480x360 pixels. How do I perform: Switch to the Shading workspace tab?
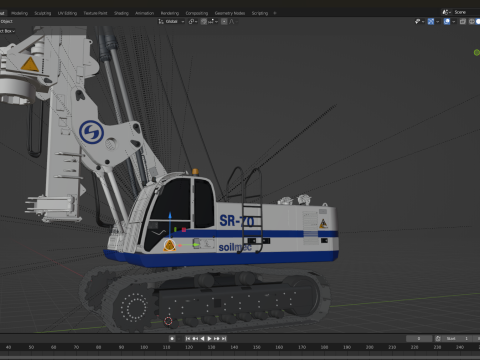tap(121, 13)
